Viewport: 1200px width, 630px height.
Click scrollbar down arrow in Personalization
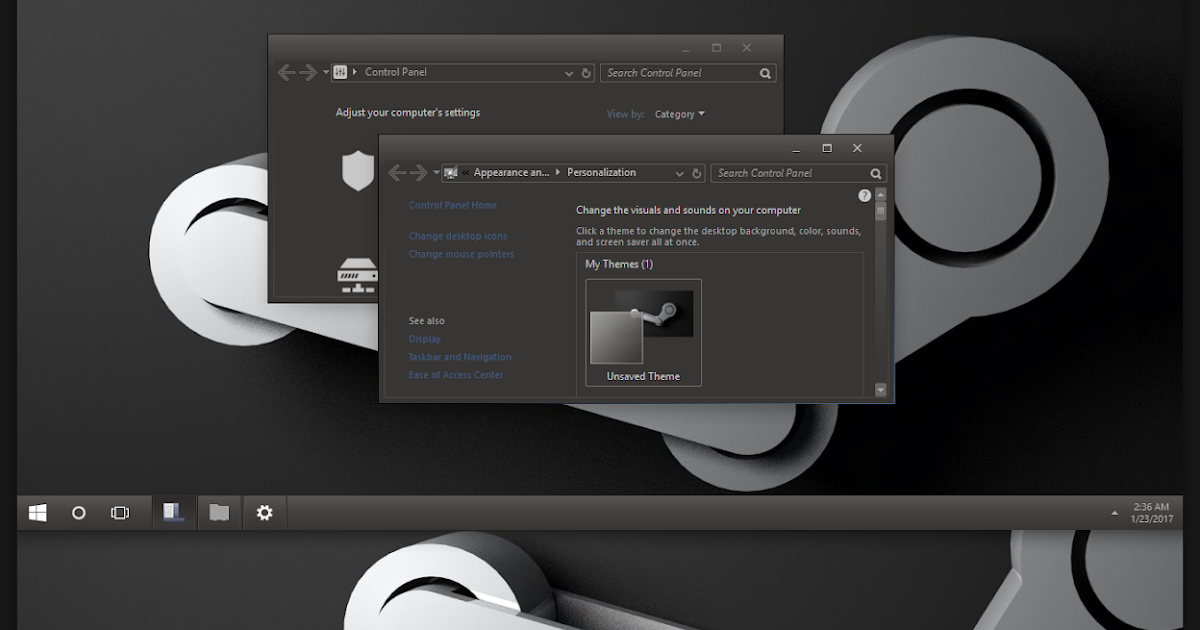point(881,390)
